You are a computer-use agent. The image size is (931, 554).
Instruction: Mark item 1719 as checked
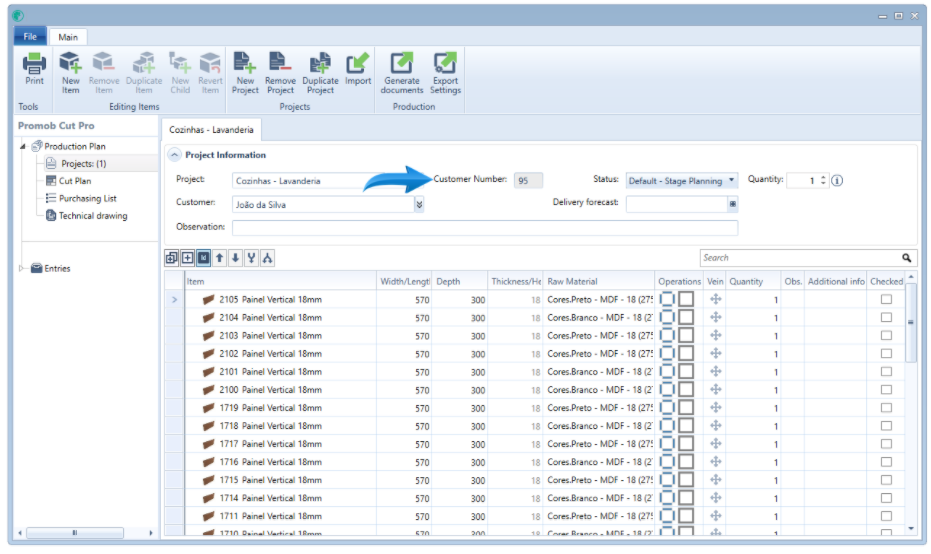coord(886,408)
